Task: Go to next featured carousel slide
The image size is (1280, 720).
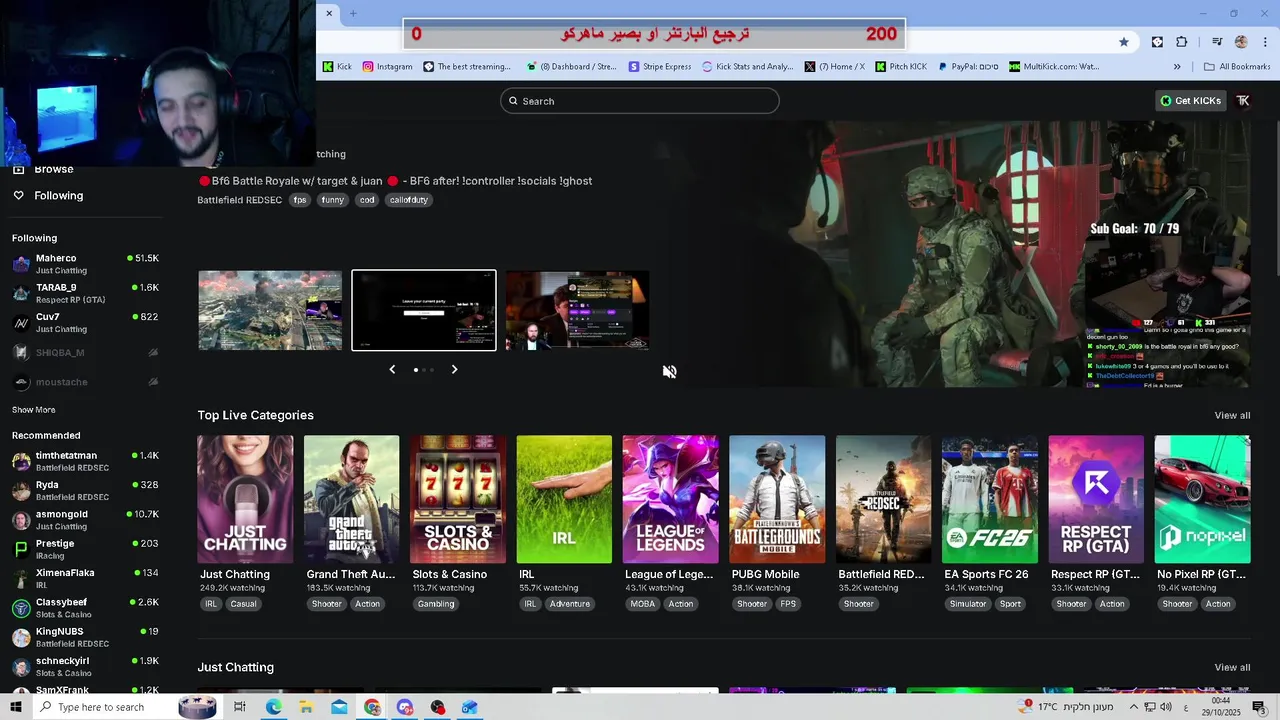Action: pos(454,370)
